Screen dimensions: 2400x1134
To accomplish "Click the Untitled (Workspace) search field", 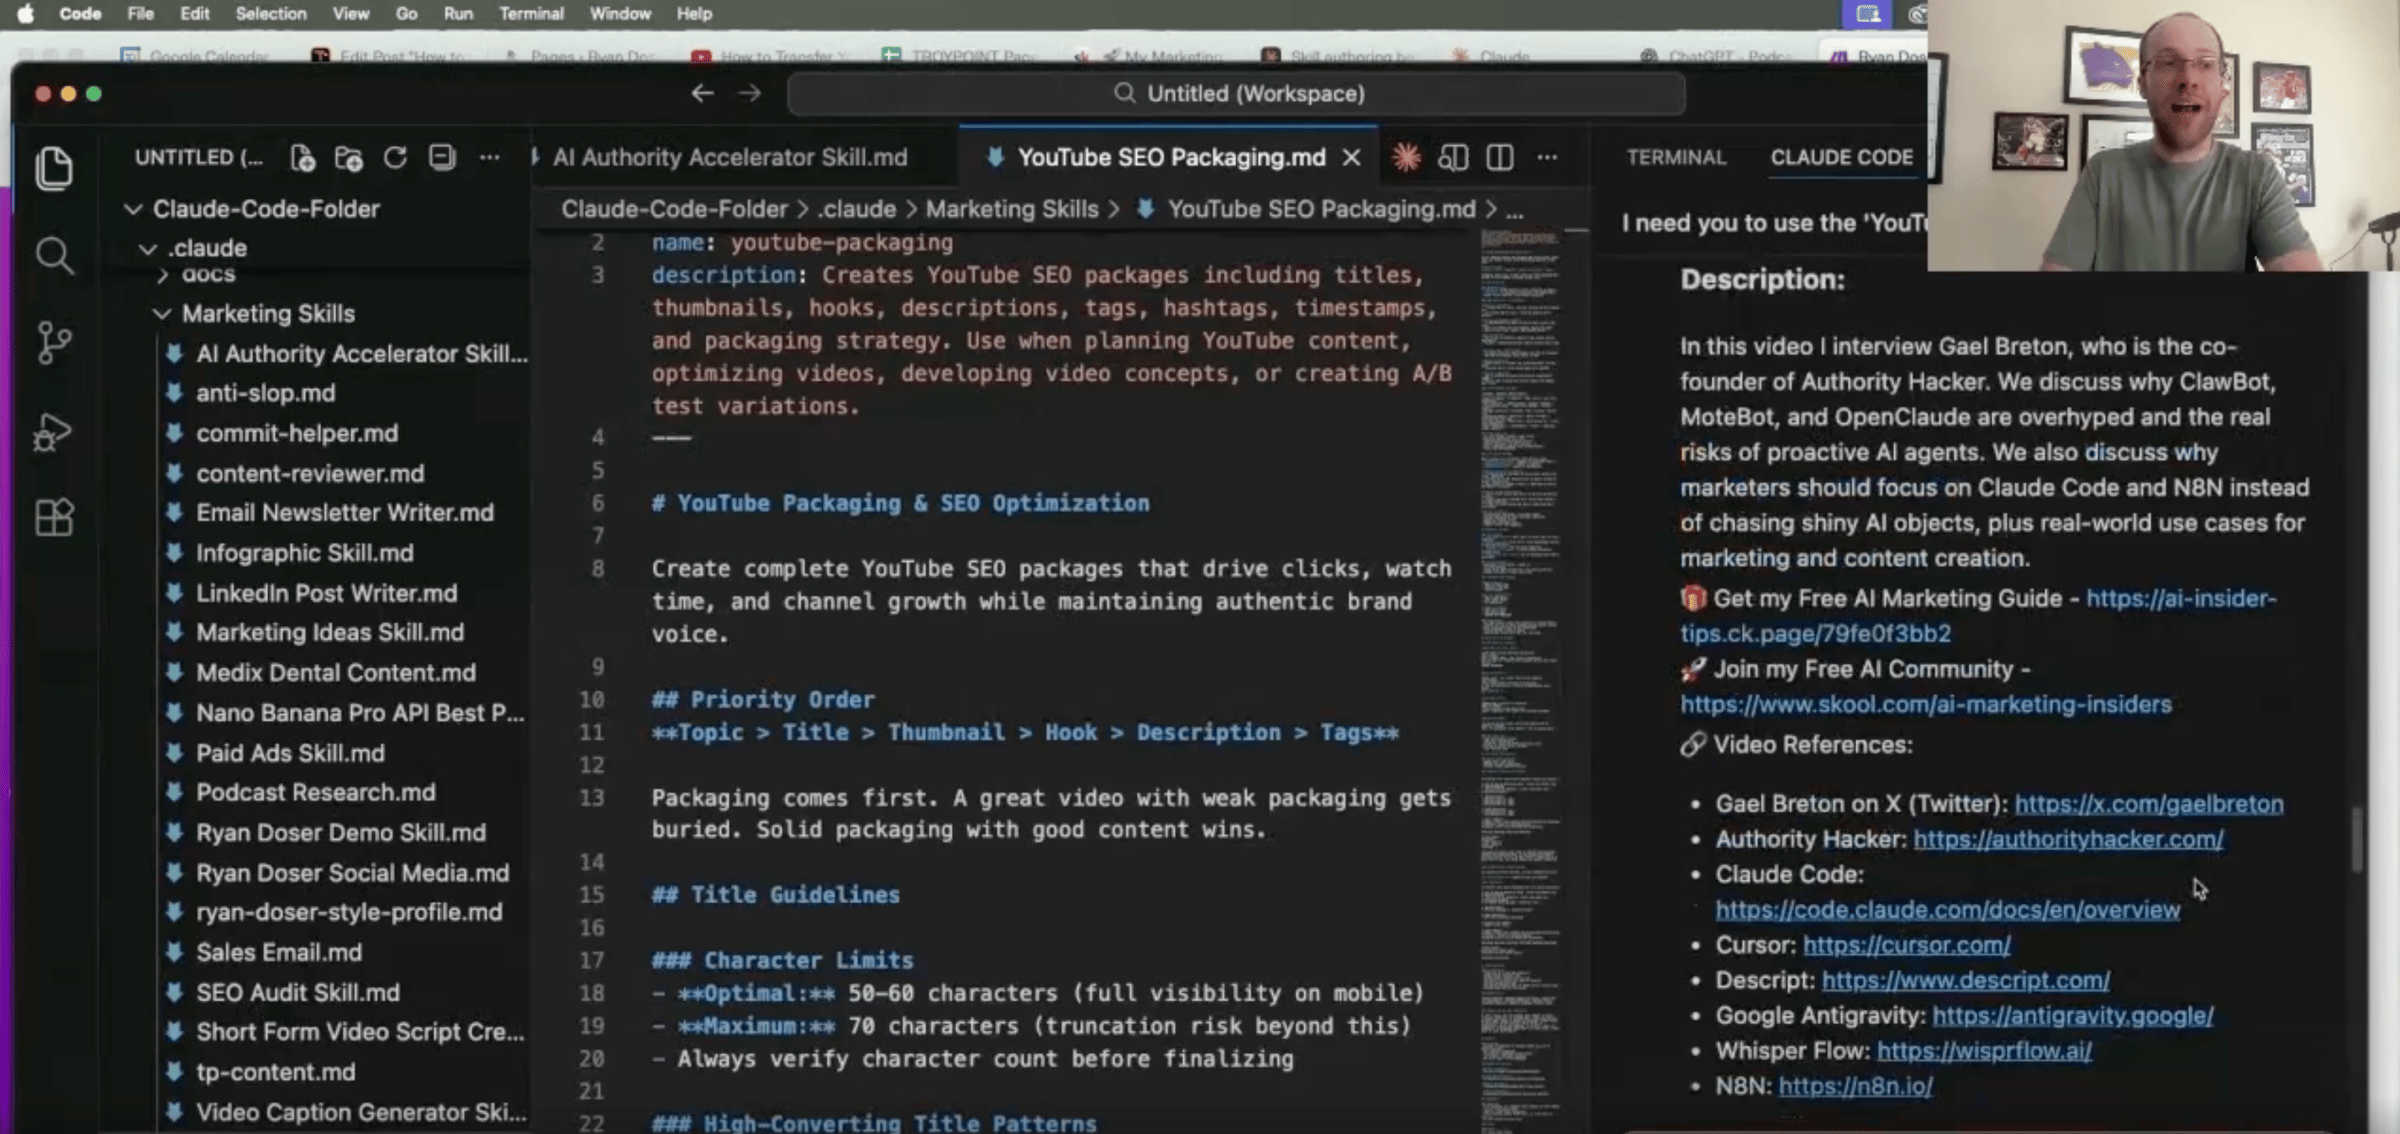I will (1236, 94).
